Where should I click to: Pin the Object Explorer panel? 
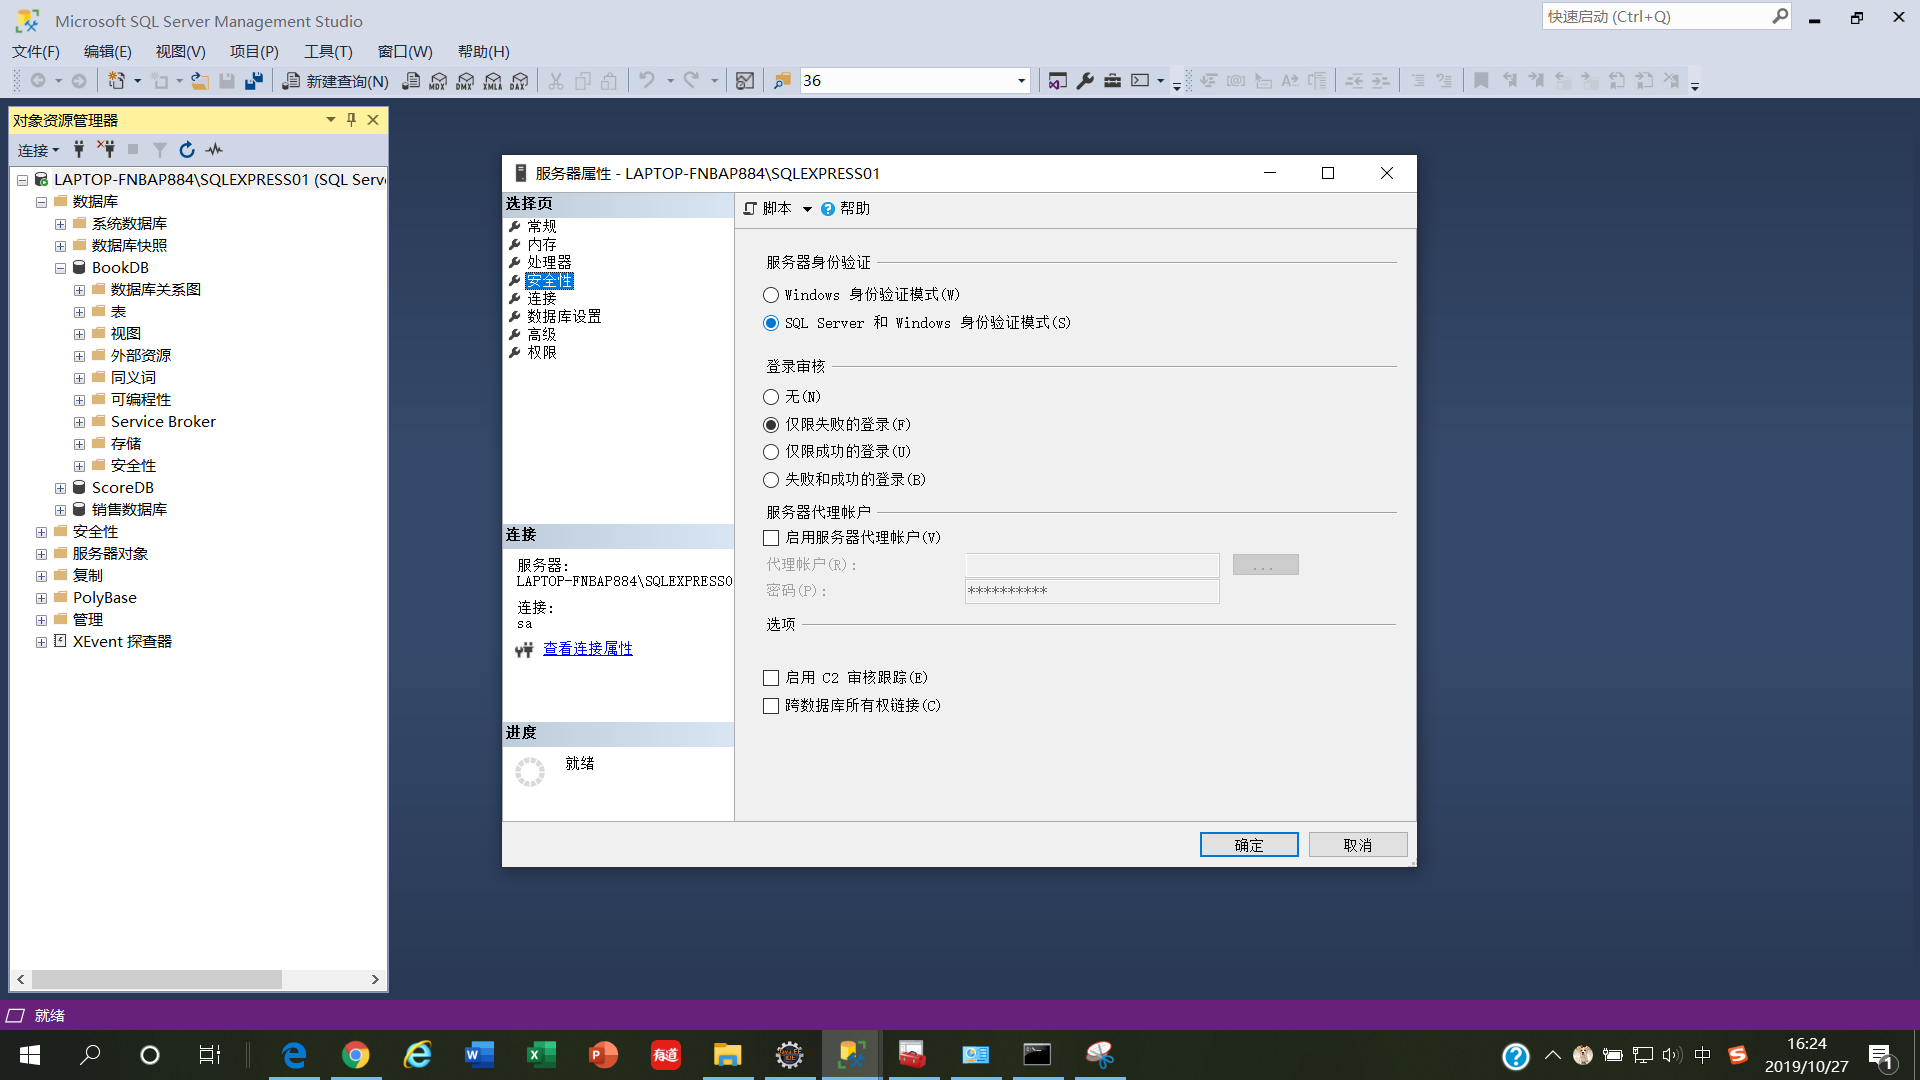(351, 120)
